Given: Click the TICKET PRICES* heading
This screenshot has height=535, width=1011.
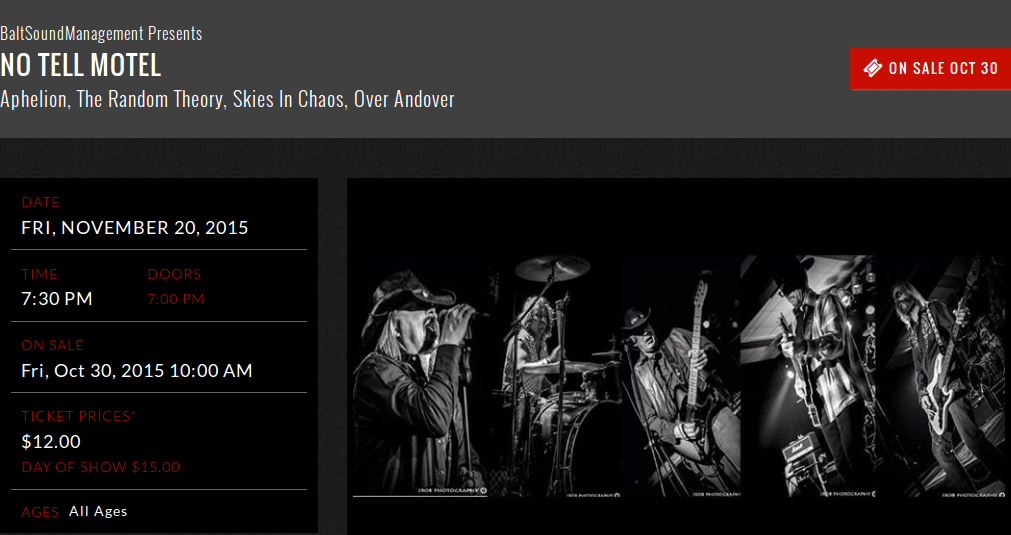Looking at the screenshot, I should coord(79,416).
